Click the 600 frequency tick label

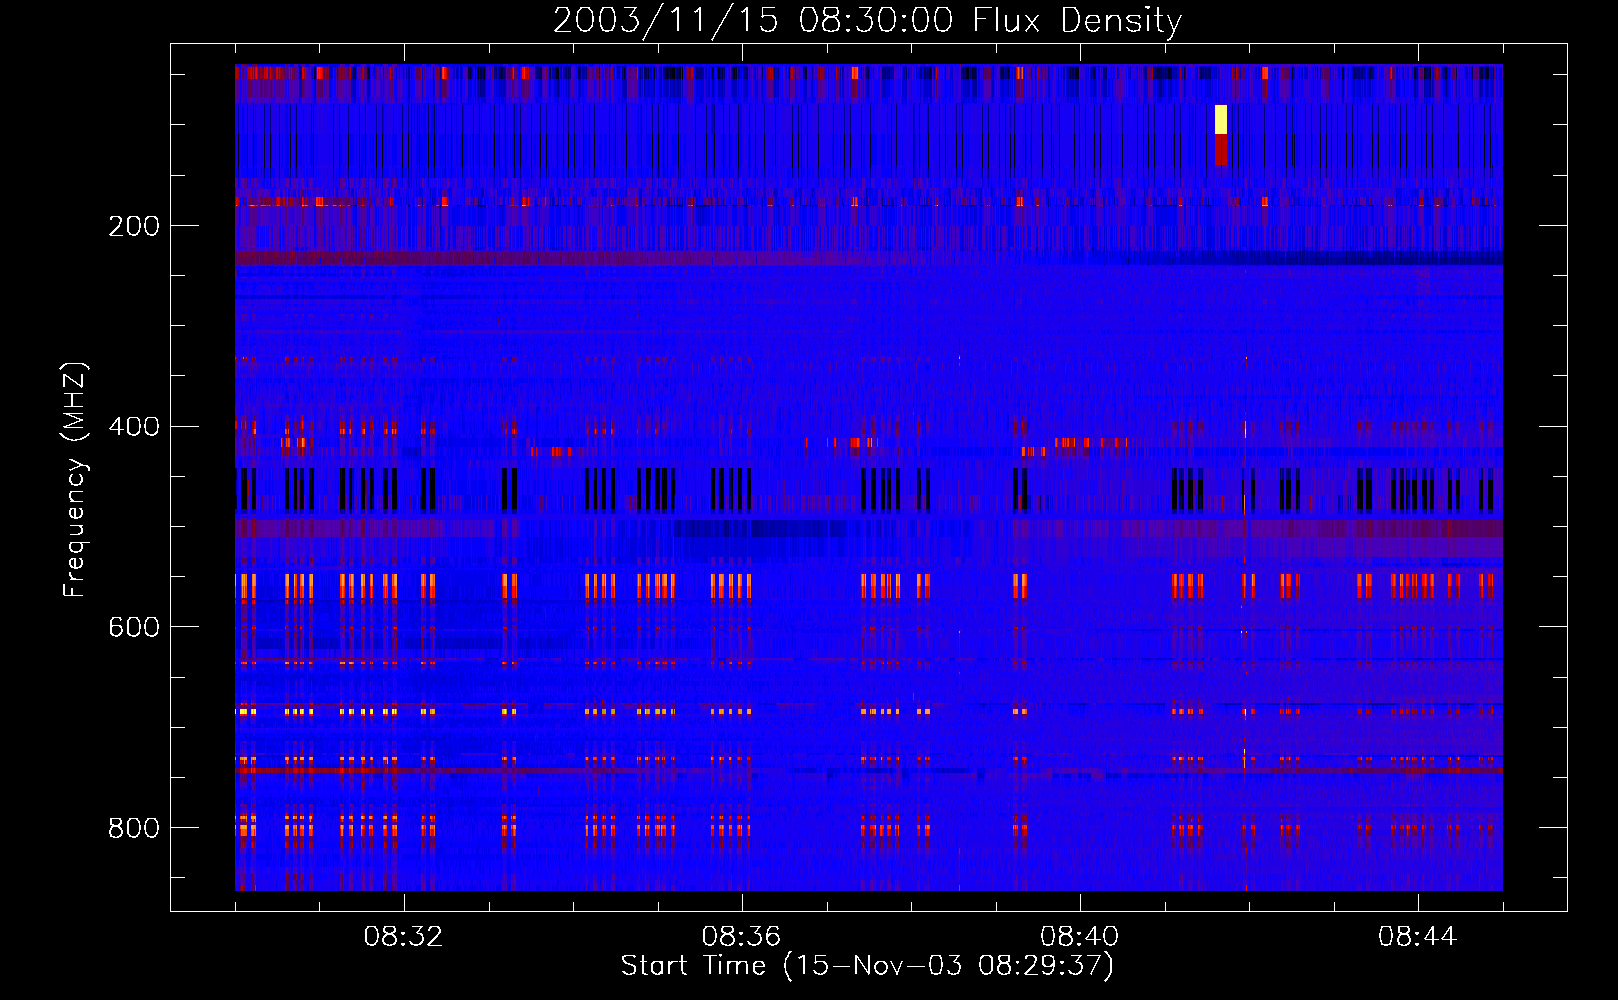coord(134,627)
